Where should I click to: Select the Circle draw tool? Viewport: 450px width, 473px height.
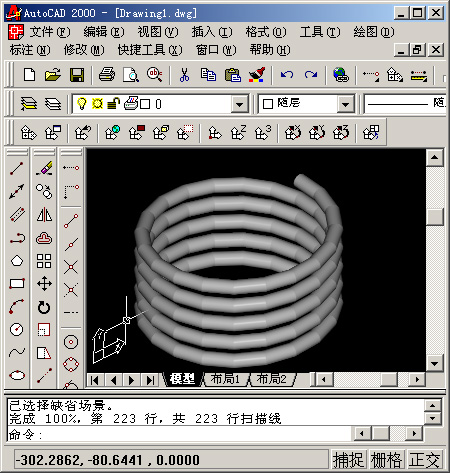(17, 329)
